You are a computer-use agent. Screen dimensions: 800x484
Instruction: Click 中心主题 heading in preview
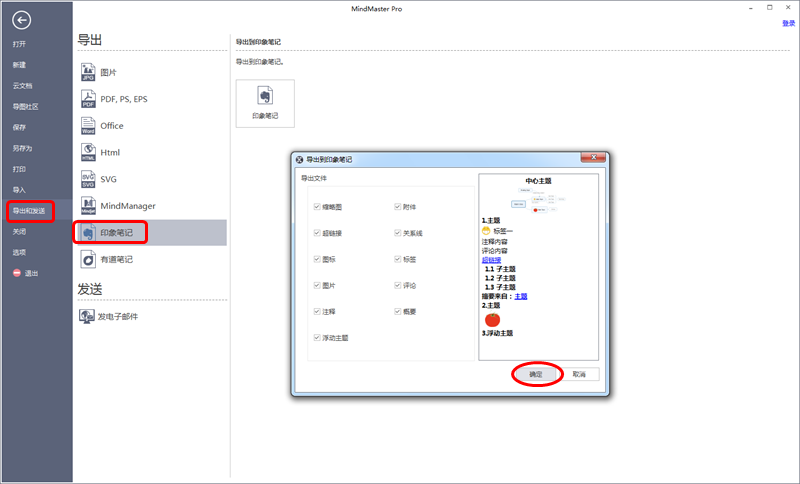[538, 181]
